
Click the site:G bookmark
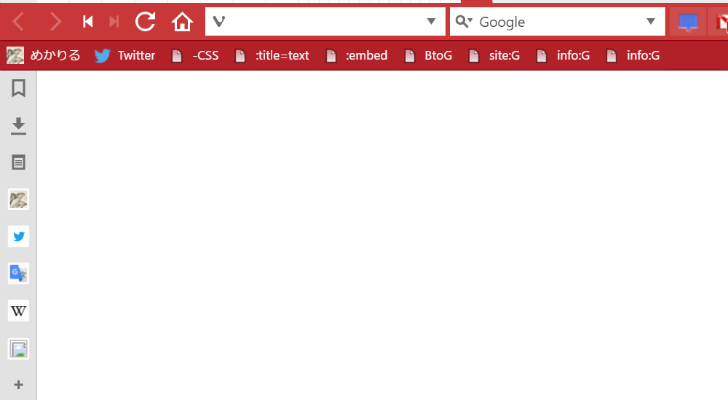point(494,56)
